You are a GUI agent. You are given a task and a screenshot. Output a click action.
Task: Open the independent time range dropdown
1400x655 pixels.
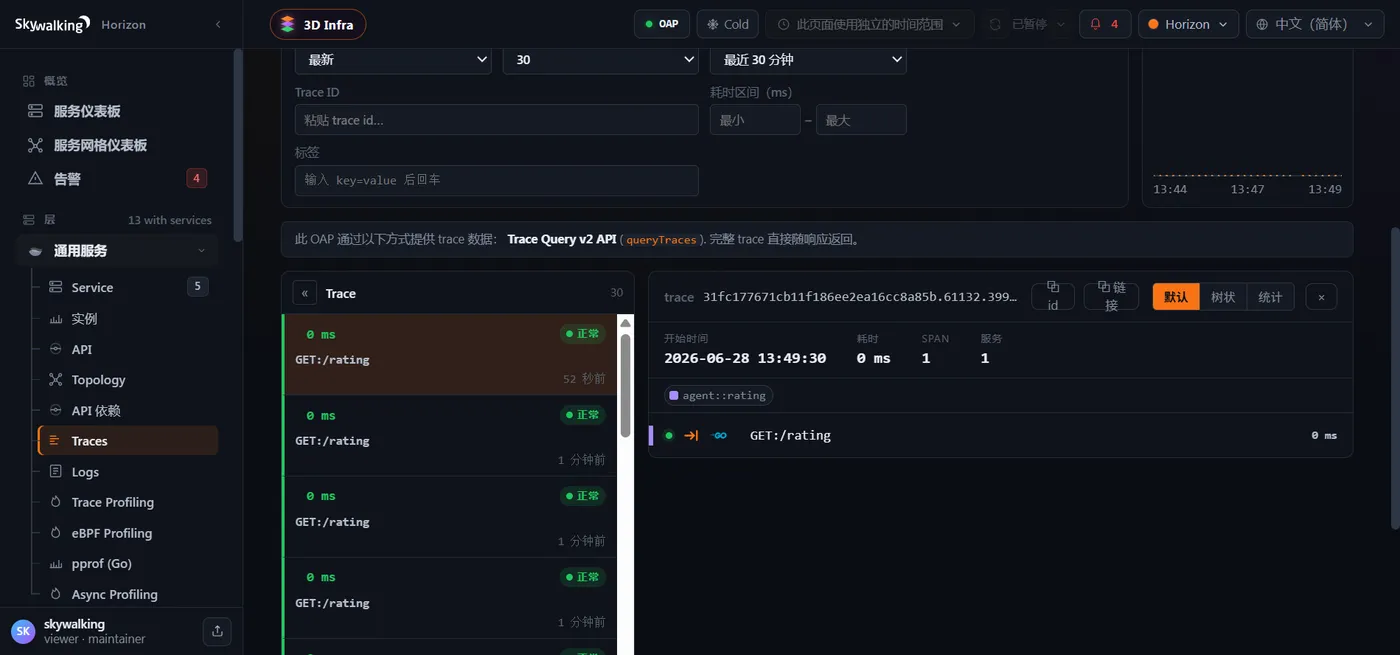(869, 24)
